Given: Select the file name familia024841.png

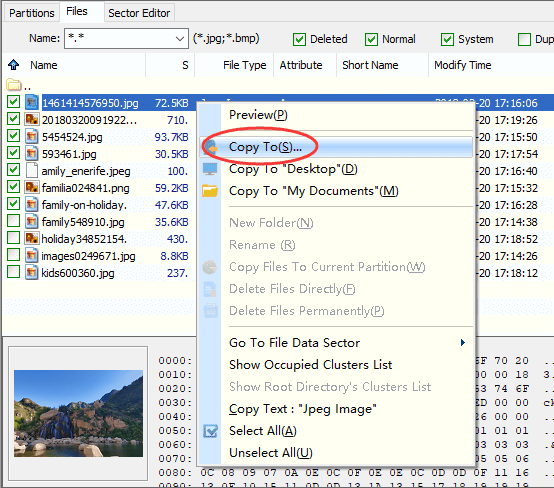Looking at the screenshot, I should pos(86,188).
